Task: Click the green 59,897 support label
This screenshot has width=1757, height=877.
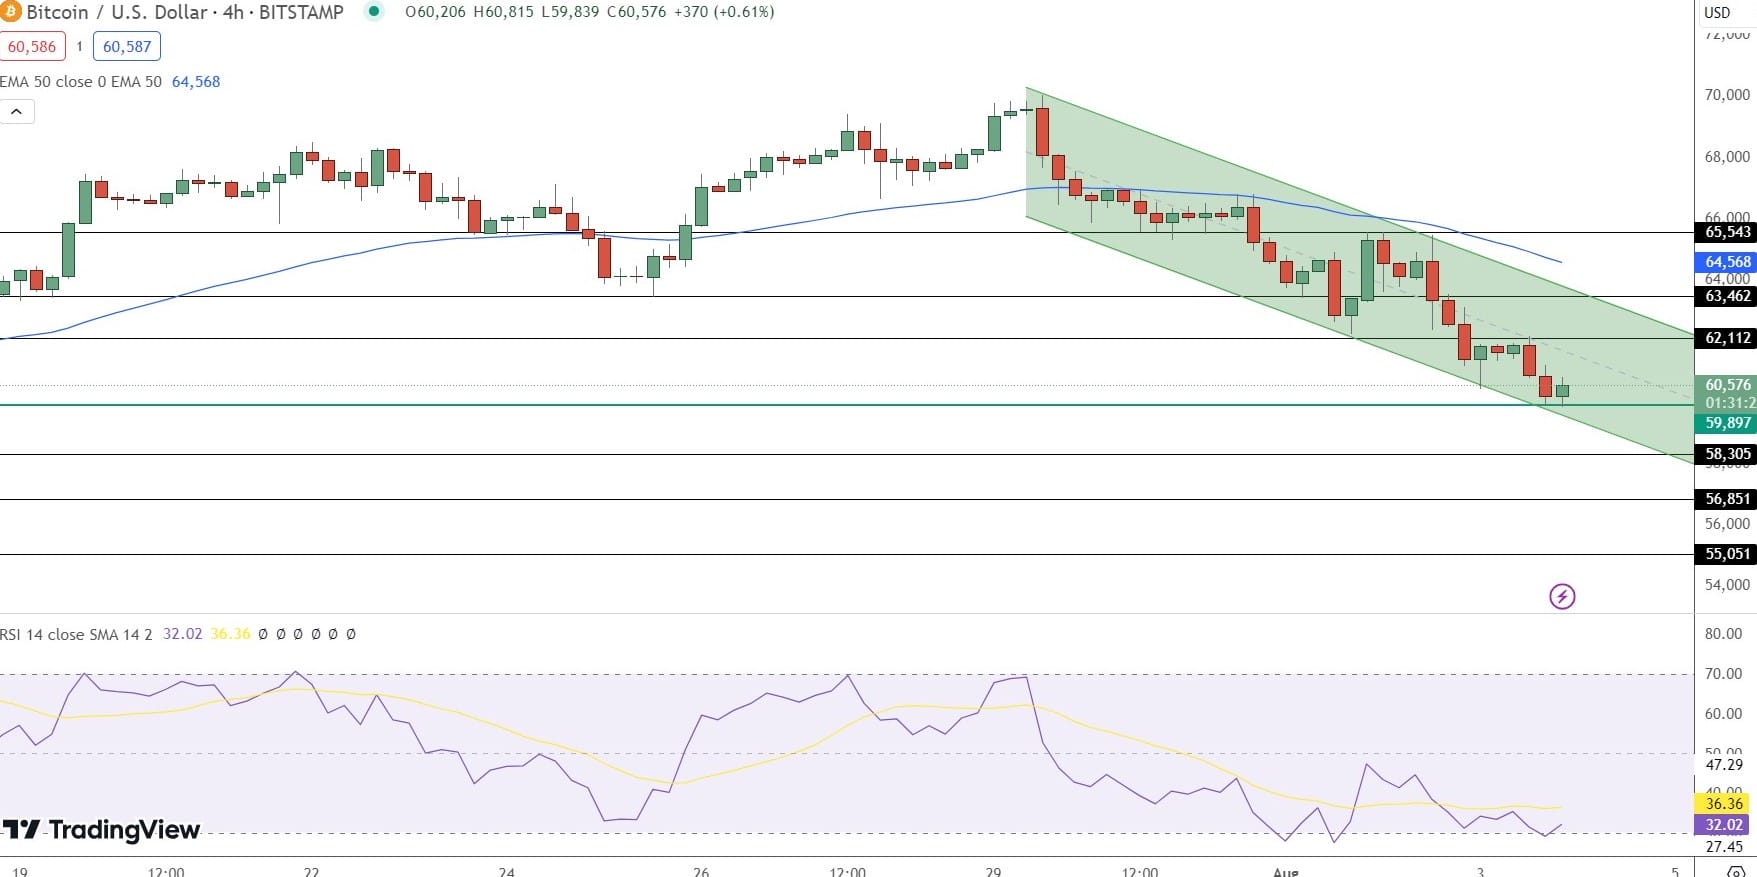Action: 1726,423
